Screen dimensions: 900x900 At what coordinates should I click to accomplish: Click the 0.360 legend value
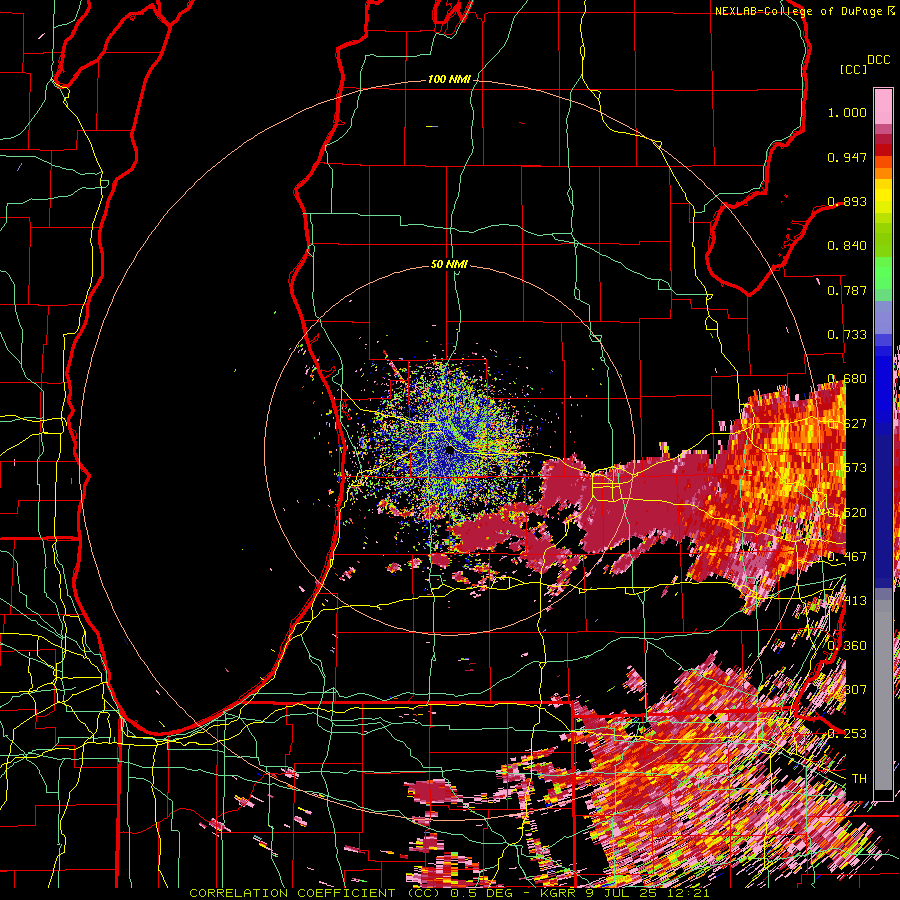tap(847, 646)
